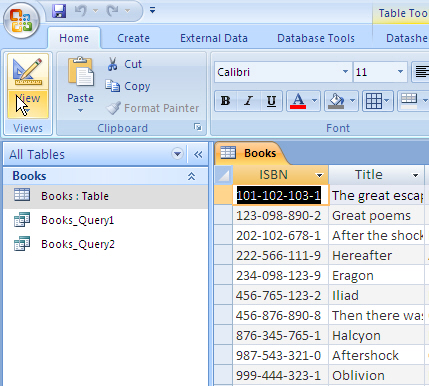
Task: Click the Title cell 'Oblivion'
Action: (x=377, y=376)
